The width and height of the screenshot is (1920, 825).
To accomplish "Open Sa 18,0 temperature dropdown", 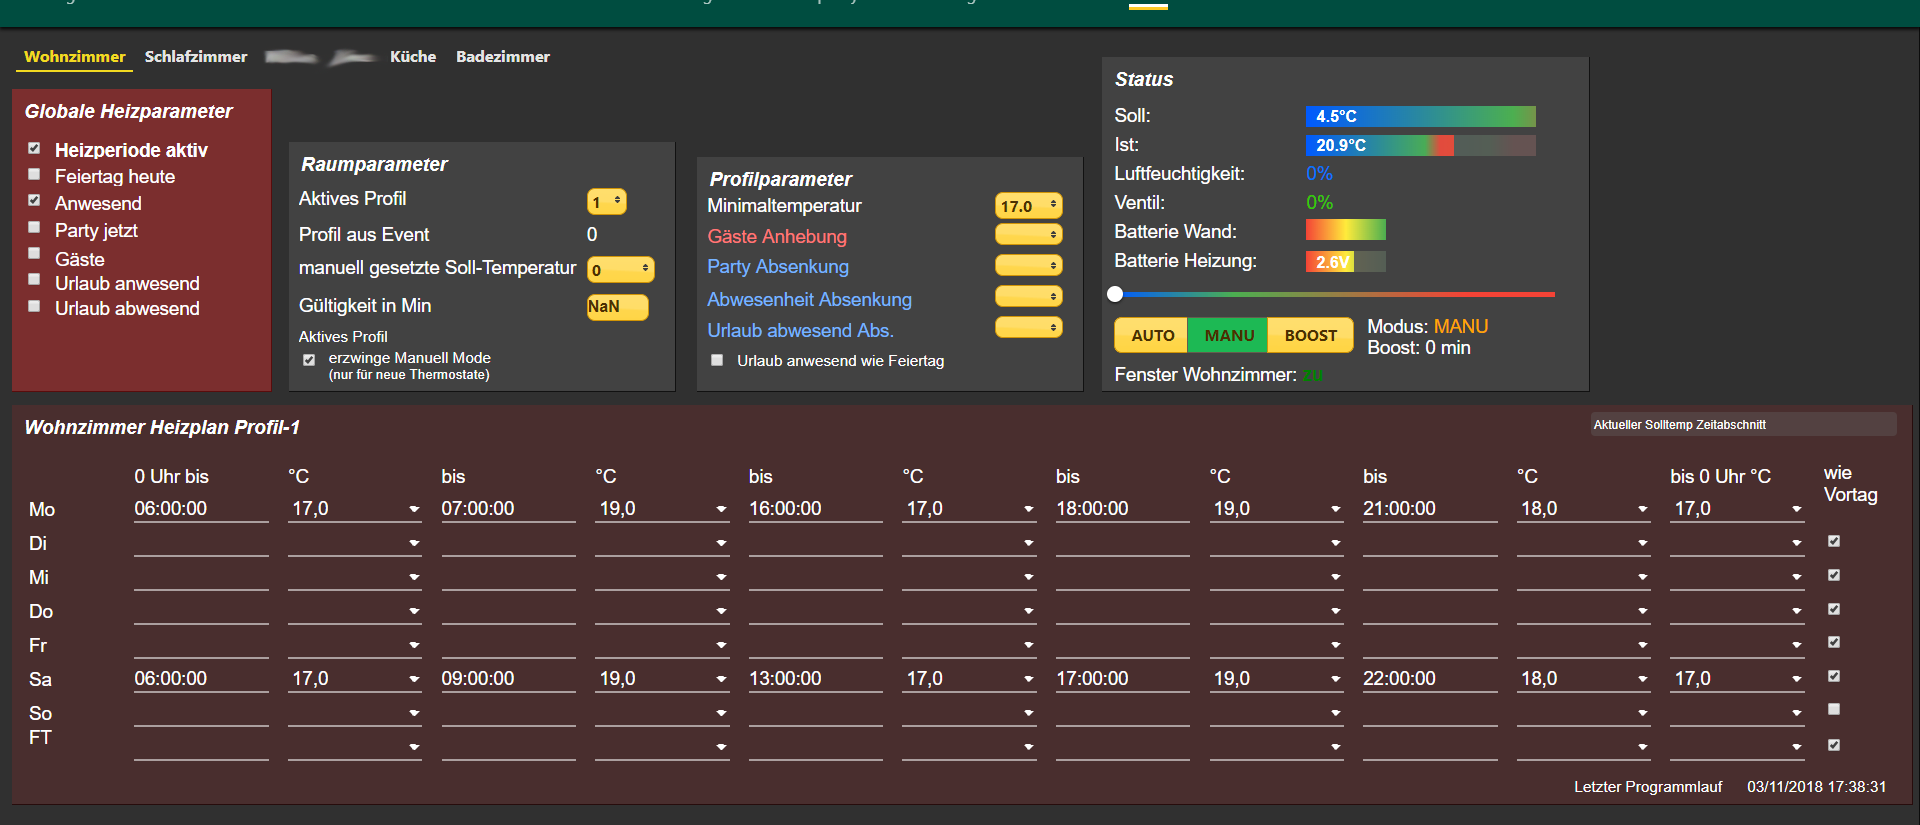I will 1584,679.
